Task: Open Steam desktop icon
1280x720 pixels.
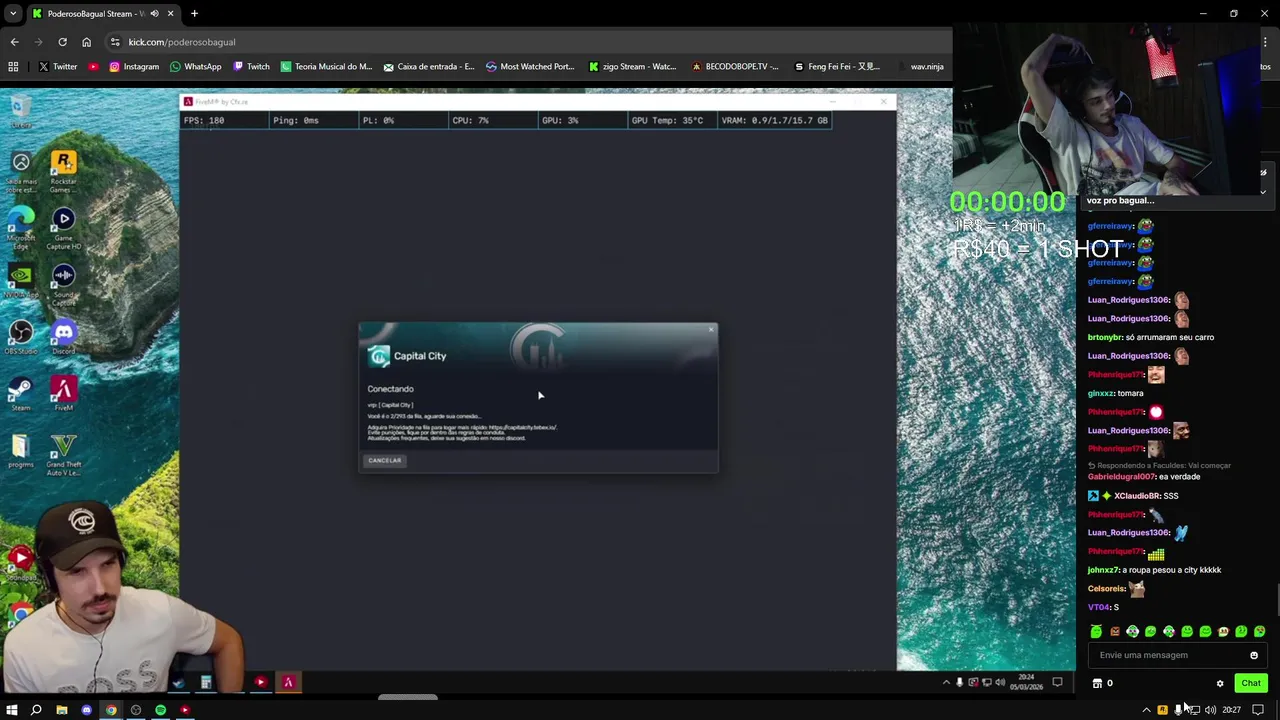Action: pos(21,394)
